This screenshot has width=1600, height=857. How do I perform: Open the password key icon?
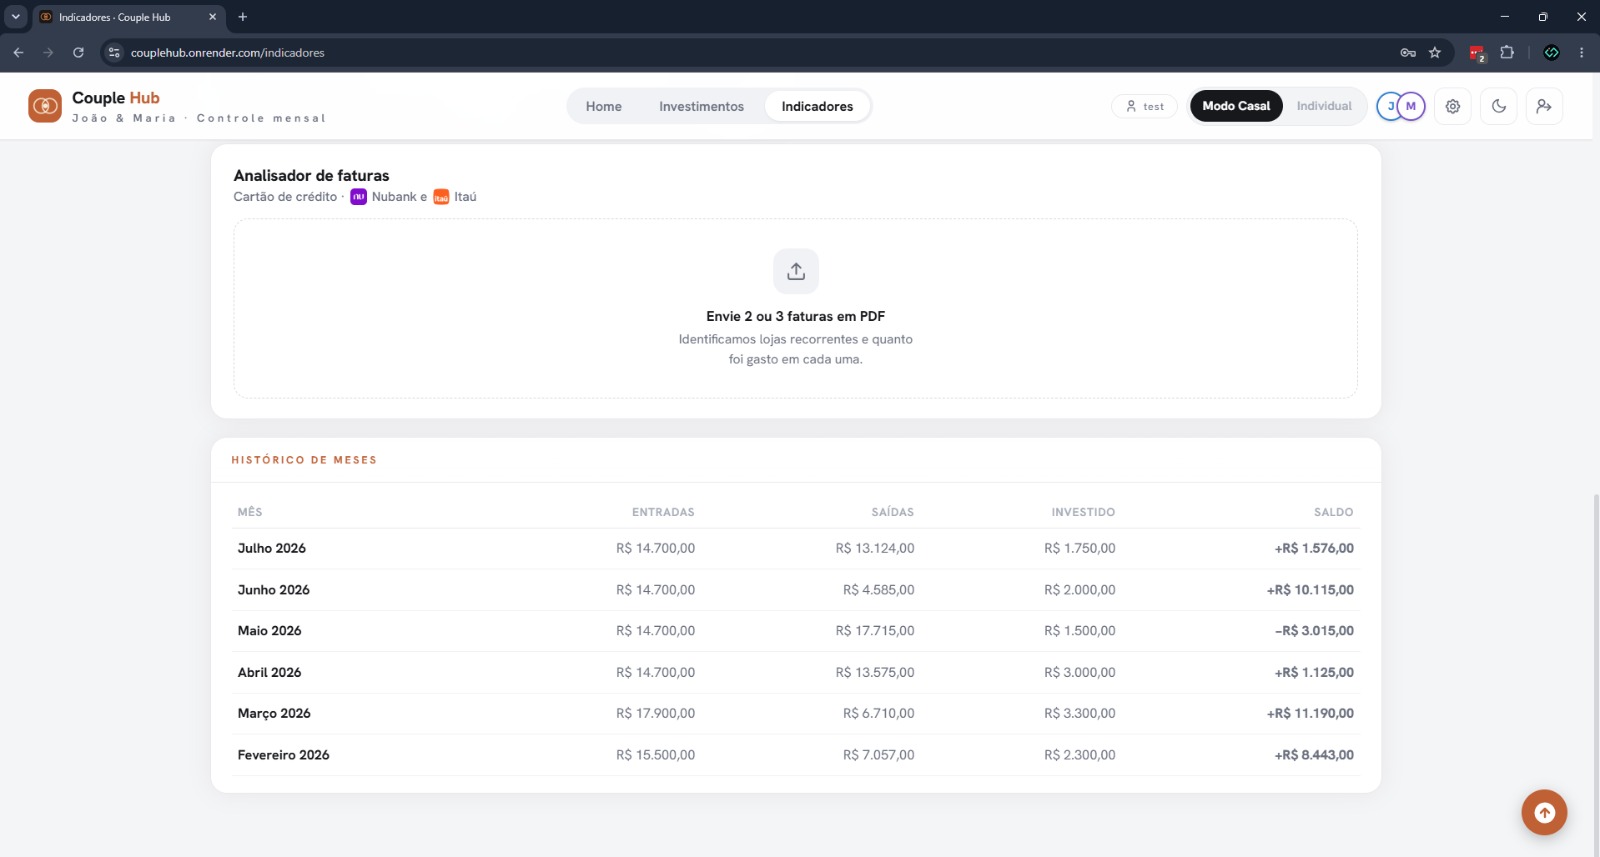click(1408, 52)
